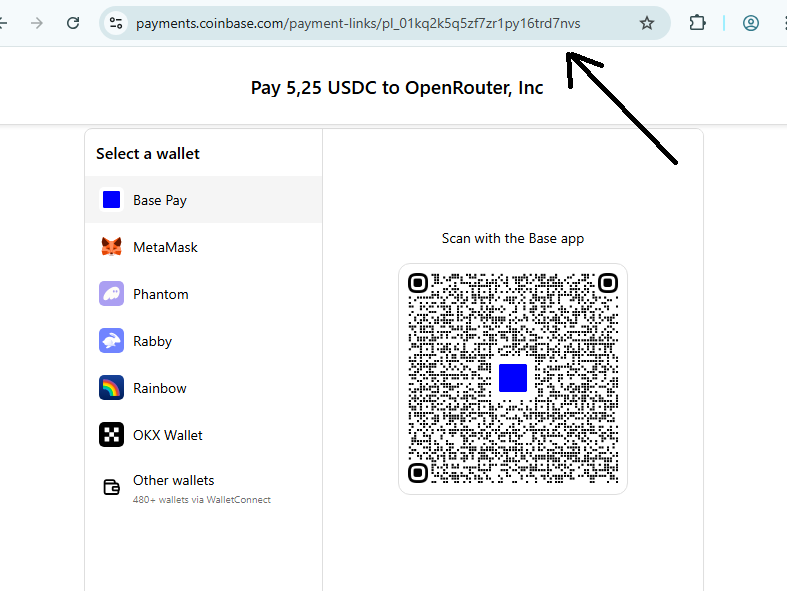787x591 pixels.
Task: Click the browser forward arrow
Action: point(37,23)
